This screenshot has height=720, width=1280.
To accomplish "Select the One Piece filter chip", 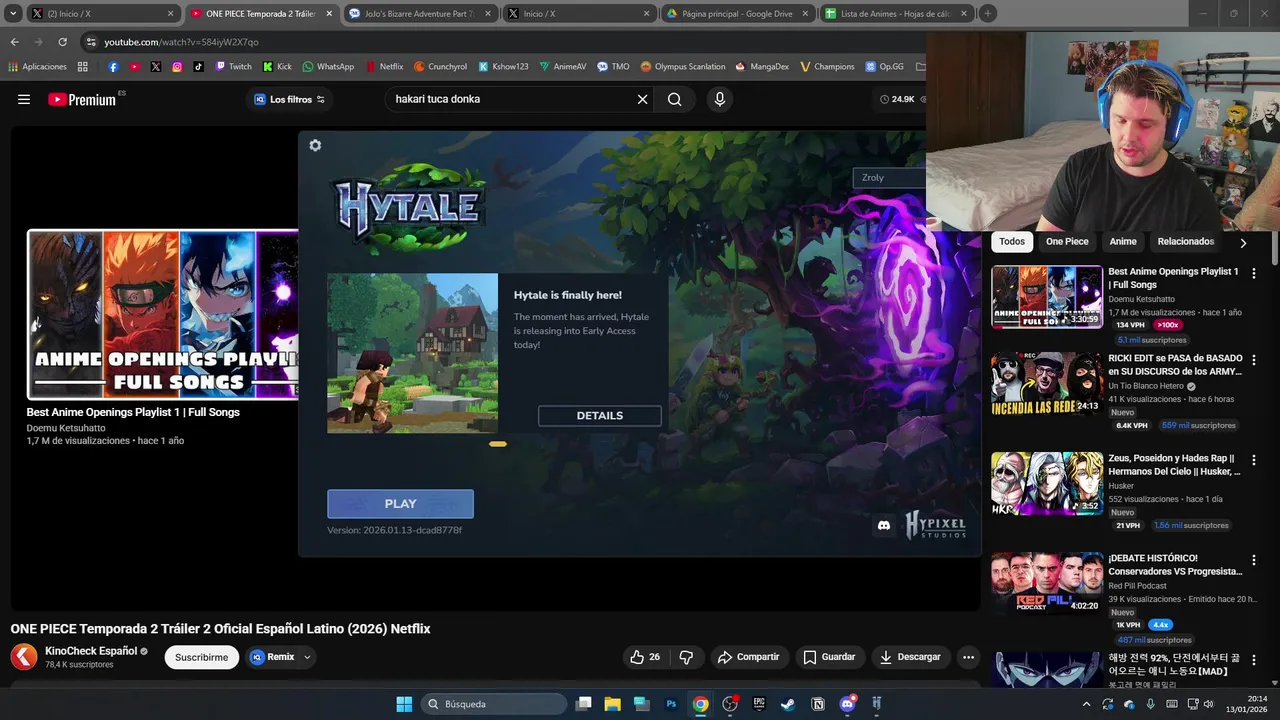I will (1067, 242).
